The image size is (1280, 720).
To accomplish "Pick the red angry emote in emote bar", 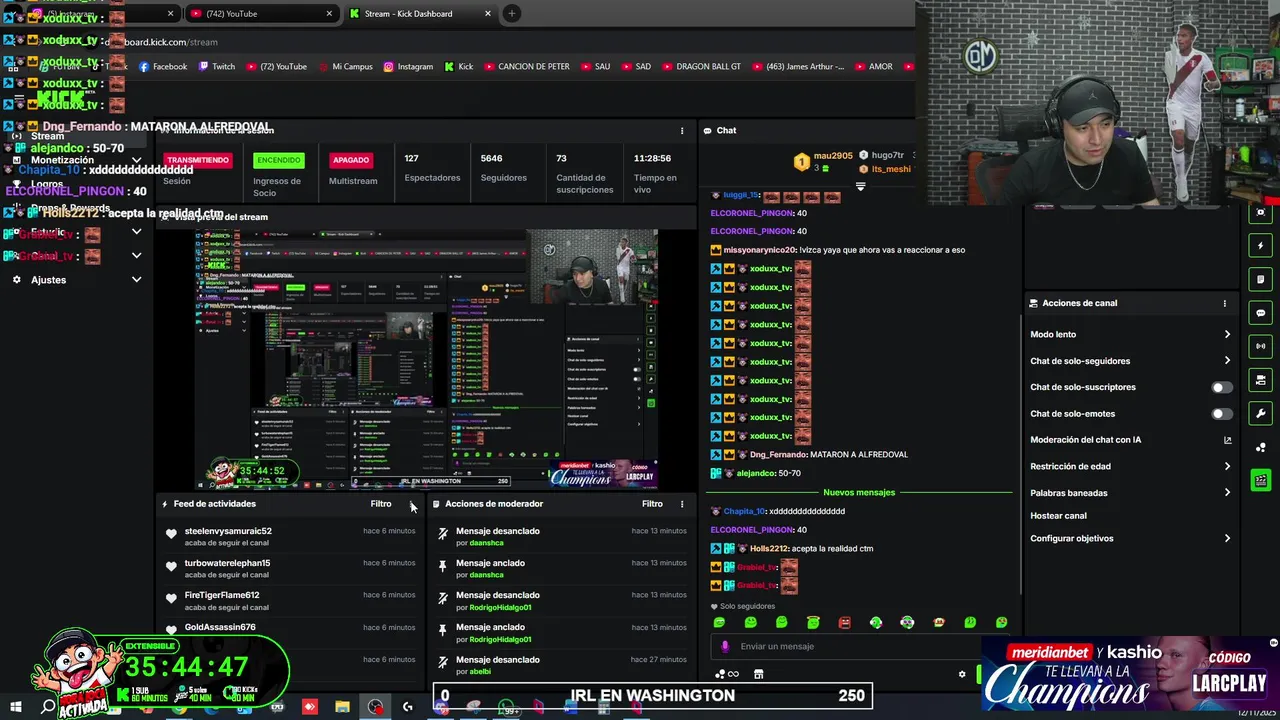I will tap(844, 622).
